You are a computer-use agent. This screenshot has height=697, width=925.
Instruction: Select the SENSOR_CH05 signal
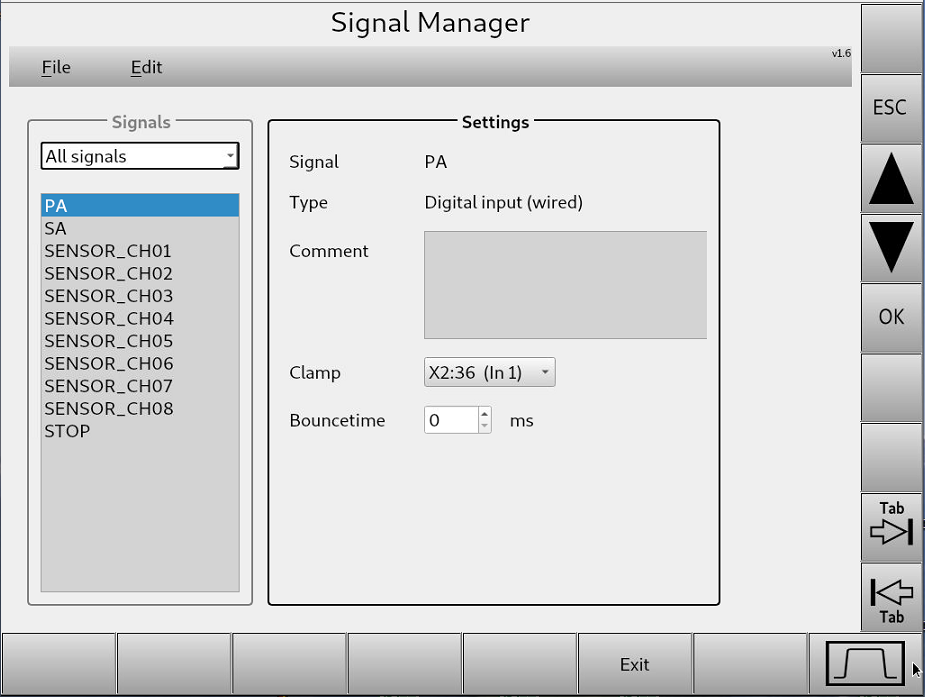[x=108, y=340]
